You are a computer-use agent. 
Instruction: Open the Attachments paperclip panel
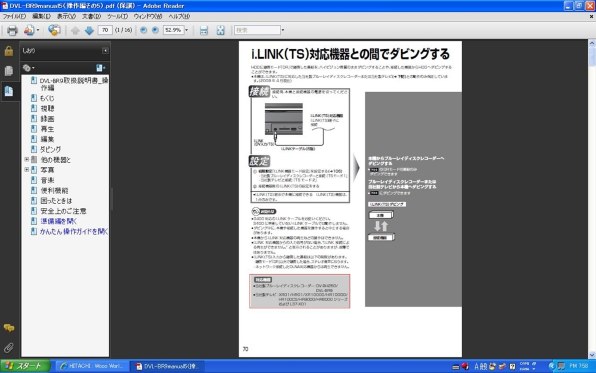(x=9, y=347)
